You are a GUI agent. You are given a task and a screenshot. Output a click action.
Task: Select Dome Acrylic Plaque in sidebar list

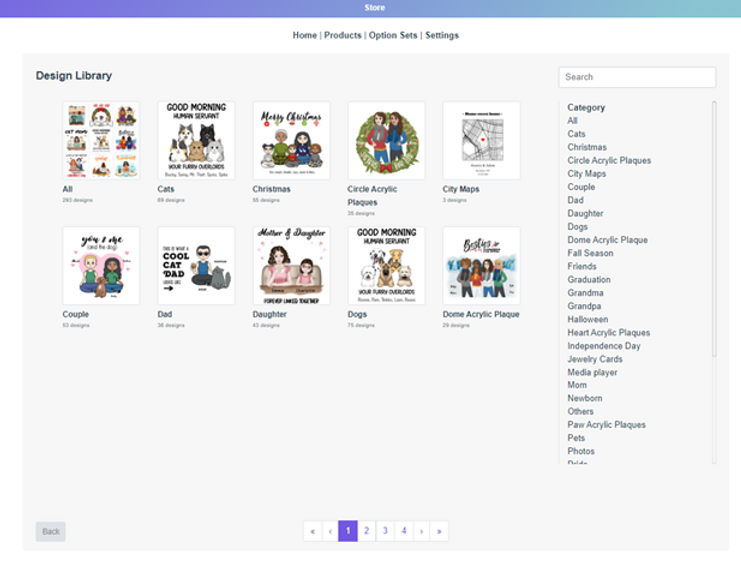607,240
